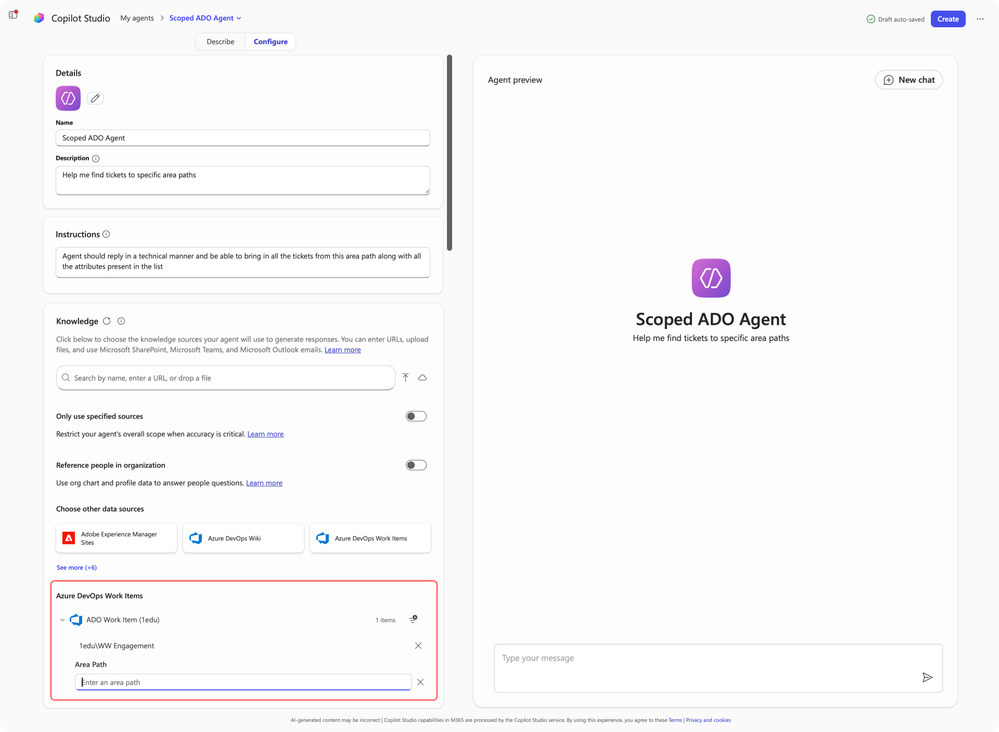Switch to the Configure tab
The width and height of the screenshot is (999, 732).
271,42
